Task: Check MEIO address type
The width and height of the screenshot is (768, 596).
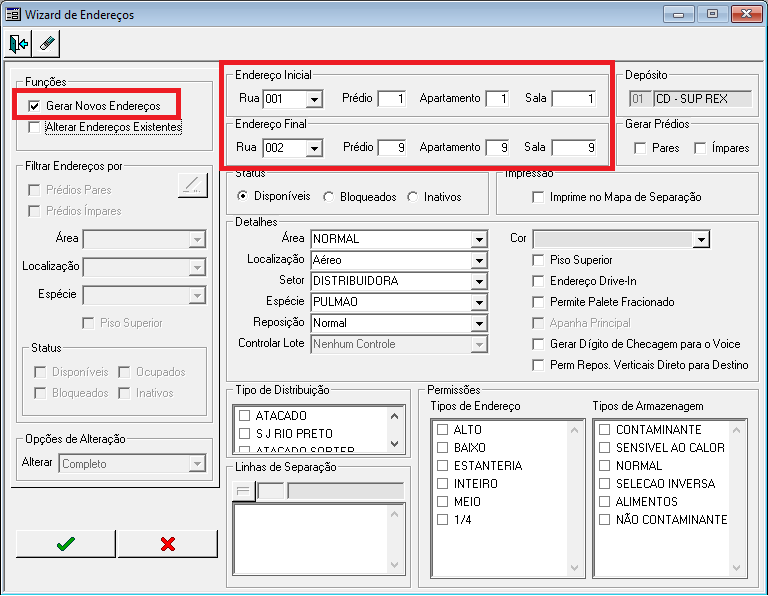Action: click(442, 502)
